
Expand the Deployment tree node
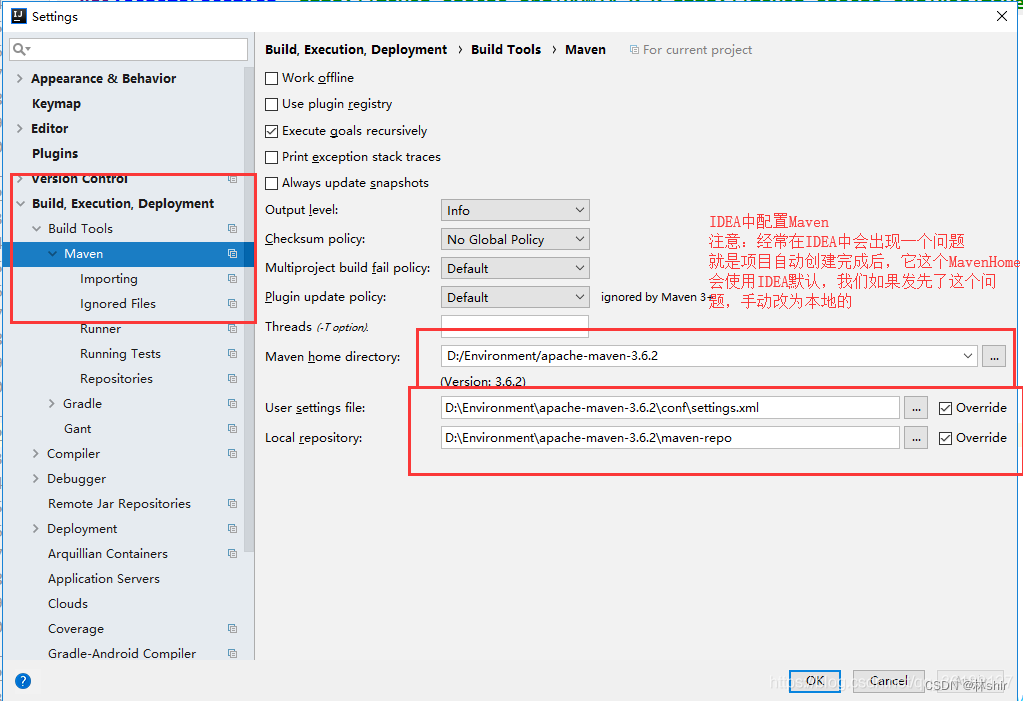[x=36, y=528]
